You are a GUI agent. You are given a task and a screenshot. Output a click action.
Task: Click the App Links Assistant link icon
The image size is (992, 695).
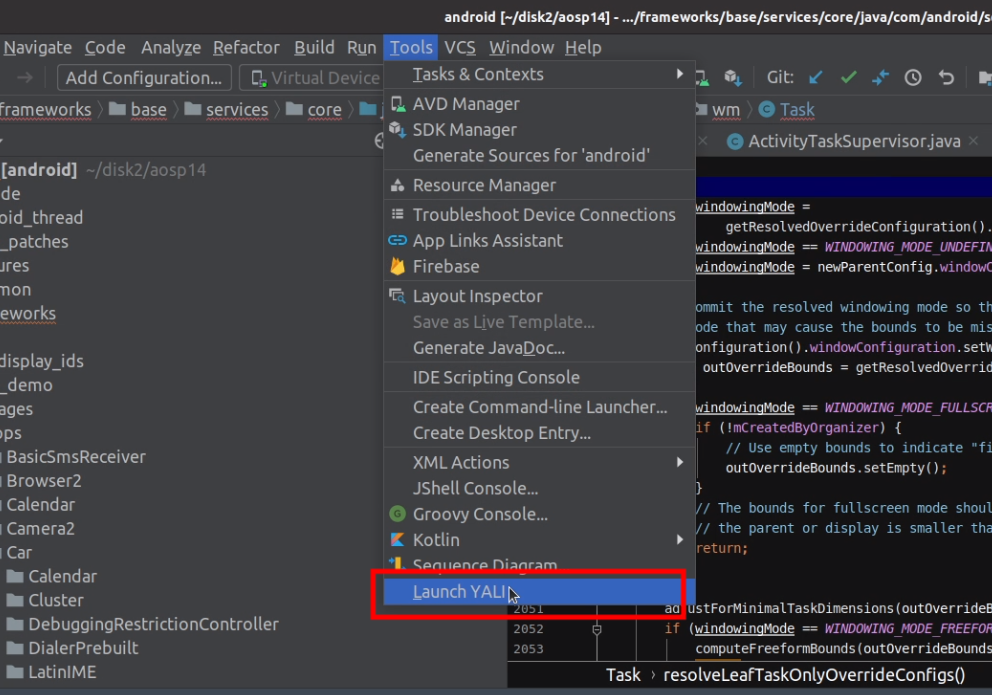point(397,240)
